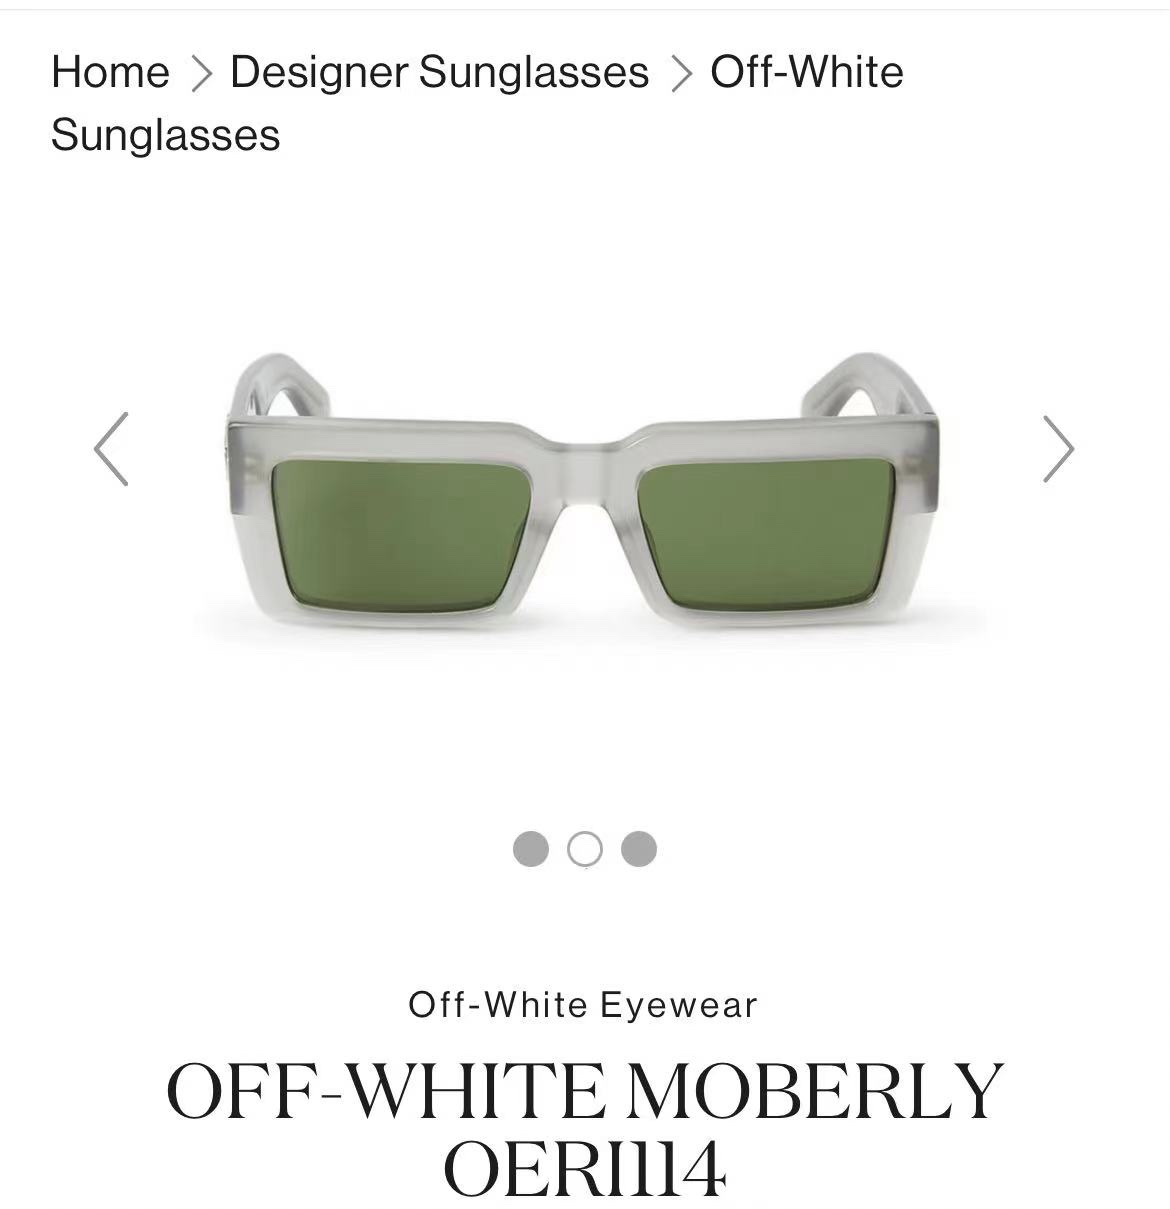
Task: Select the third carousel dot
Action: coord(639,849)
